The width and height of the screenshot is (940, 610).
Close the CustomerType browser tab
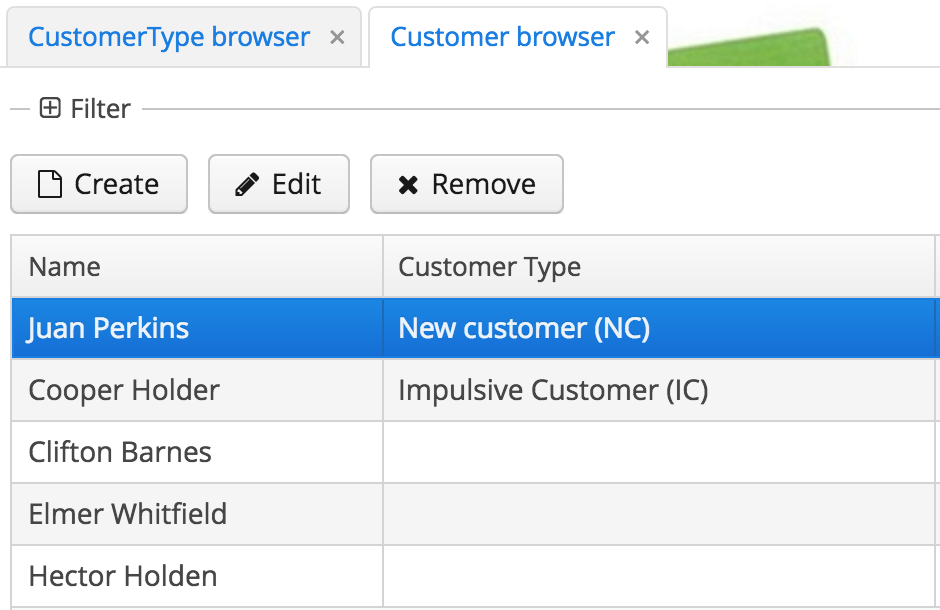tap(338, 38)
